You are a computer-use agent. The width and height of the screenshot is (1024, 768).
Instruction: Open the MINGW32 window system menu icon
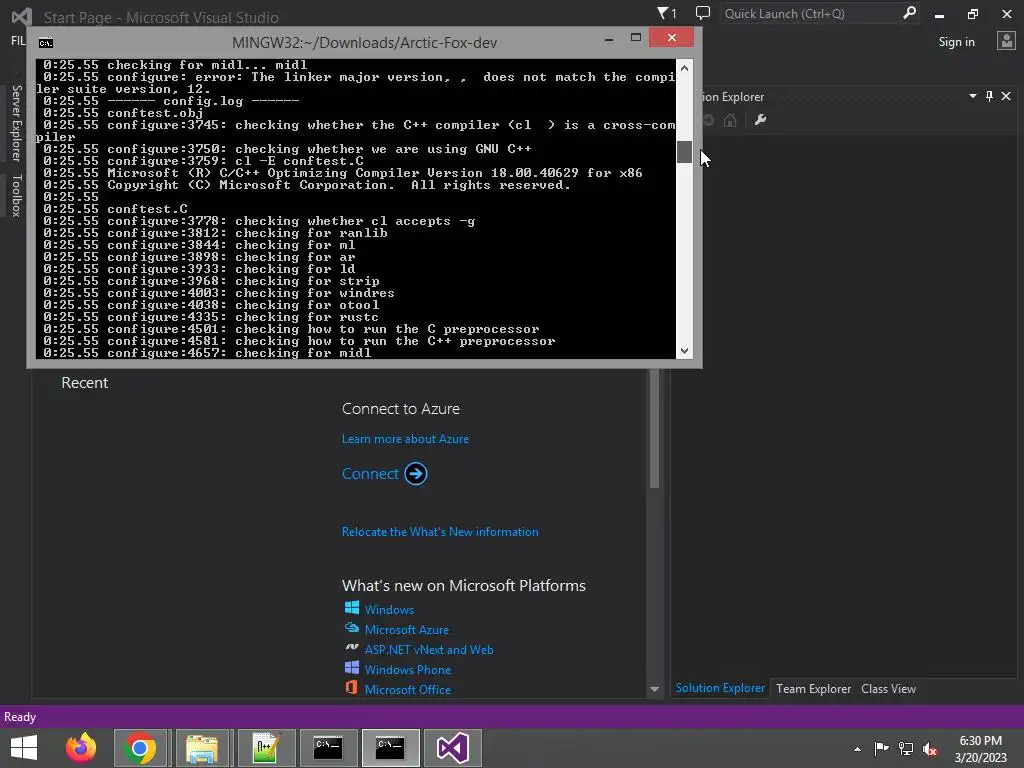(x=46, y=43)
